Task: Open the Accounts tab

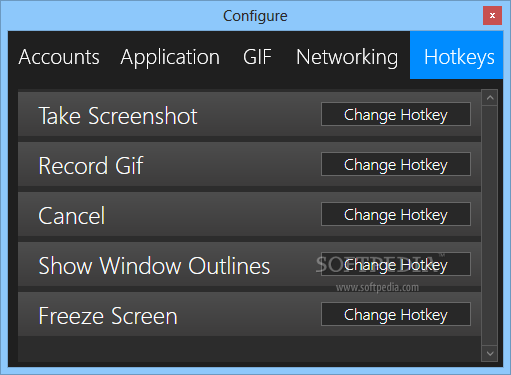Action: coord(59,57)
